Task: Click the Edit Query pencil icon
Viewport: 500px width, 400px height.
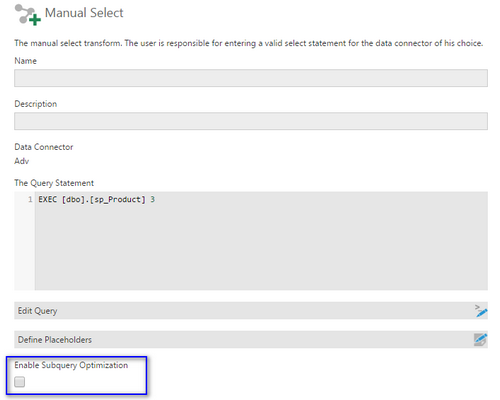Action: (481, 311)
